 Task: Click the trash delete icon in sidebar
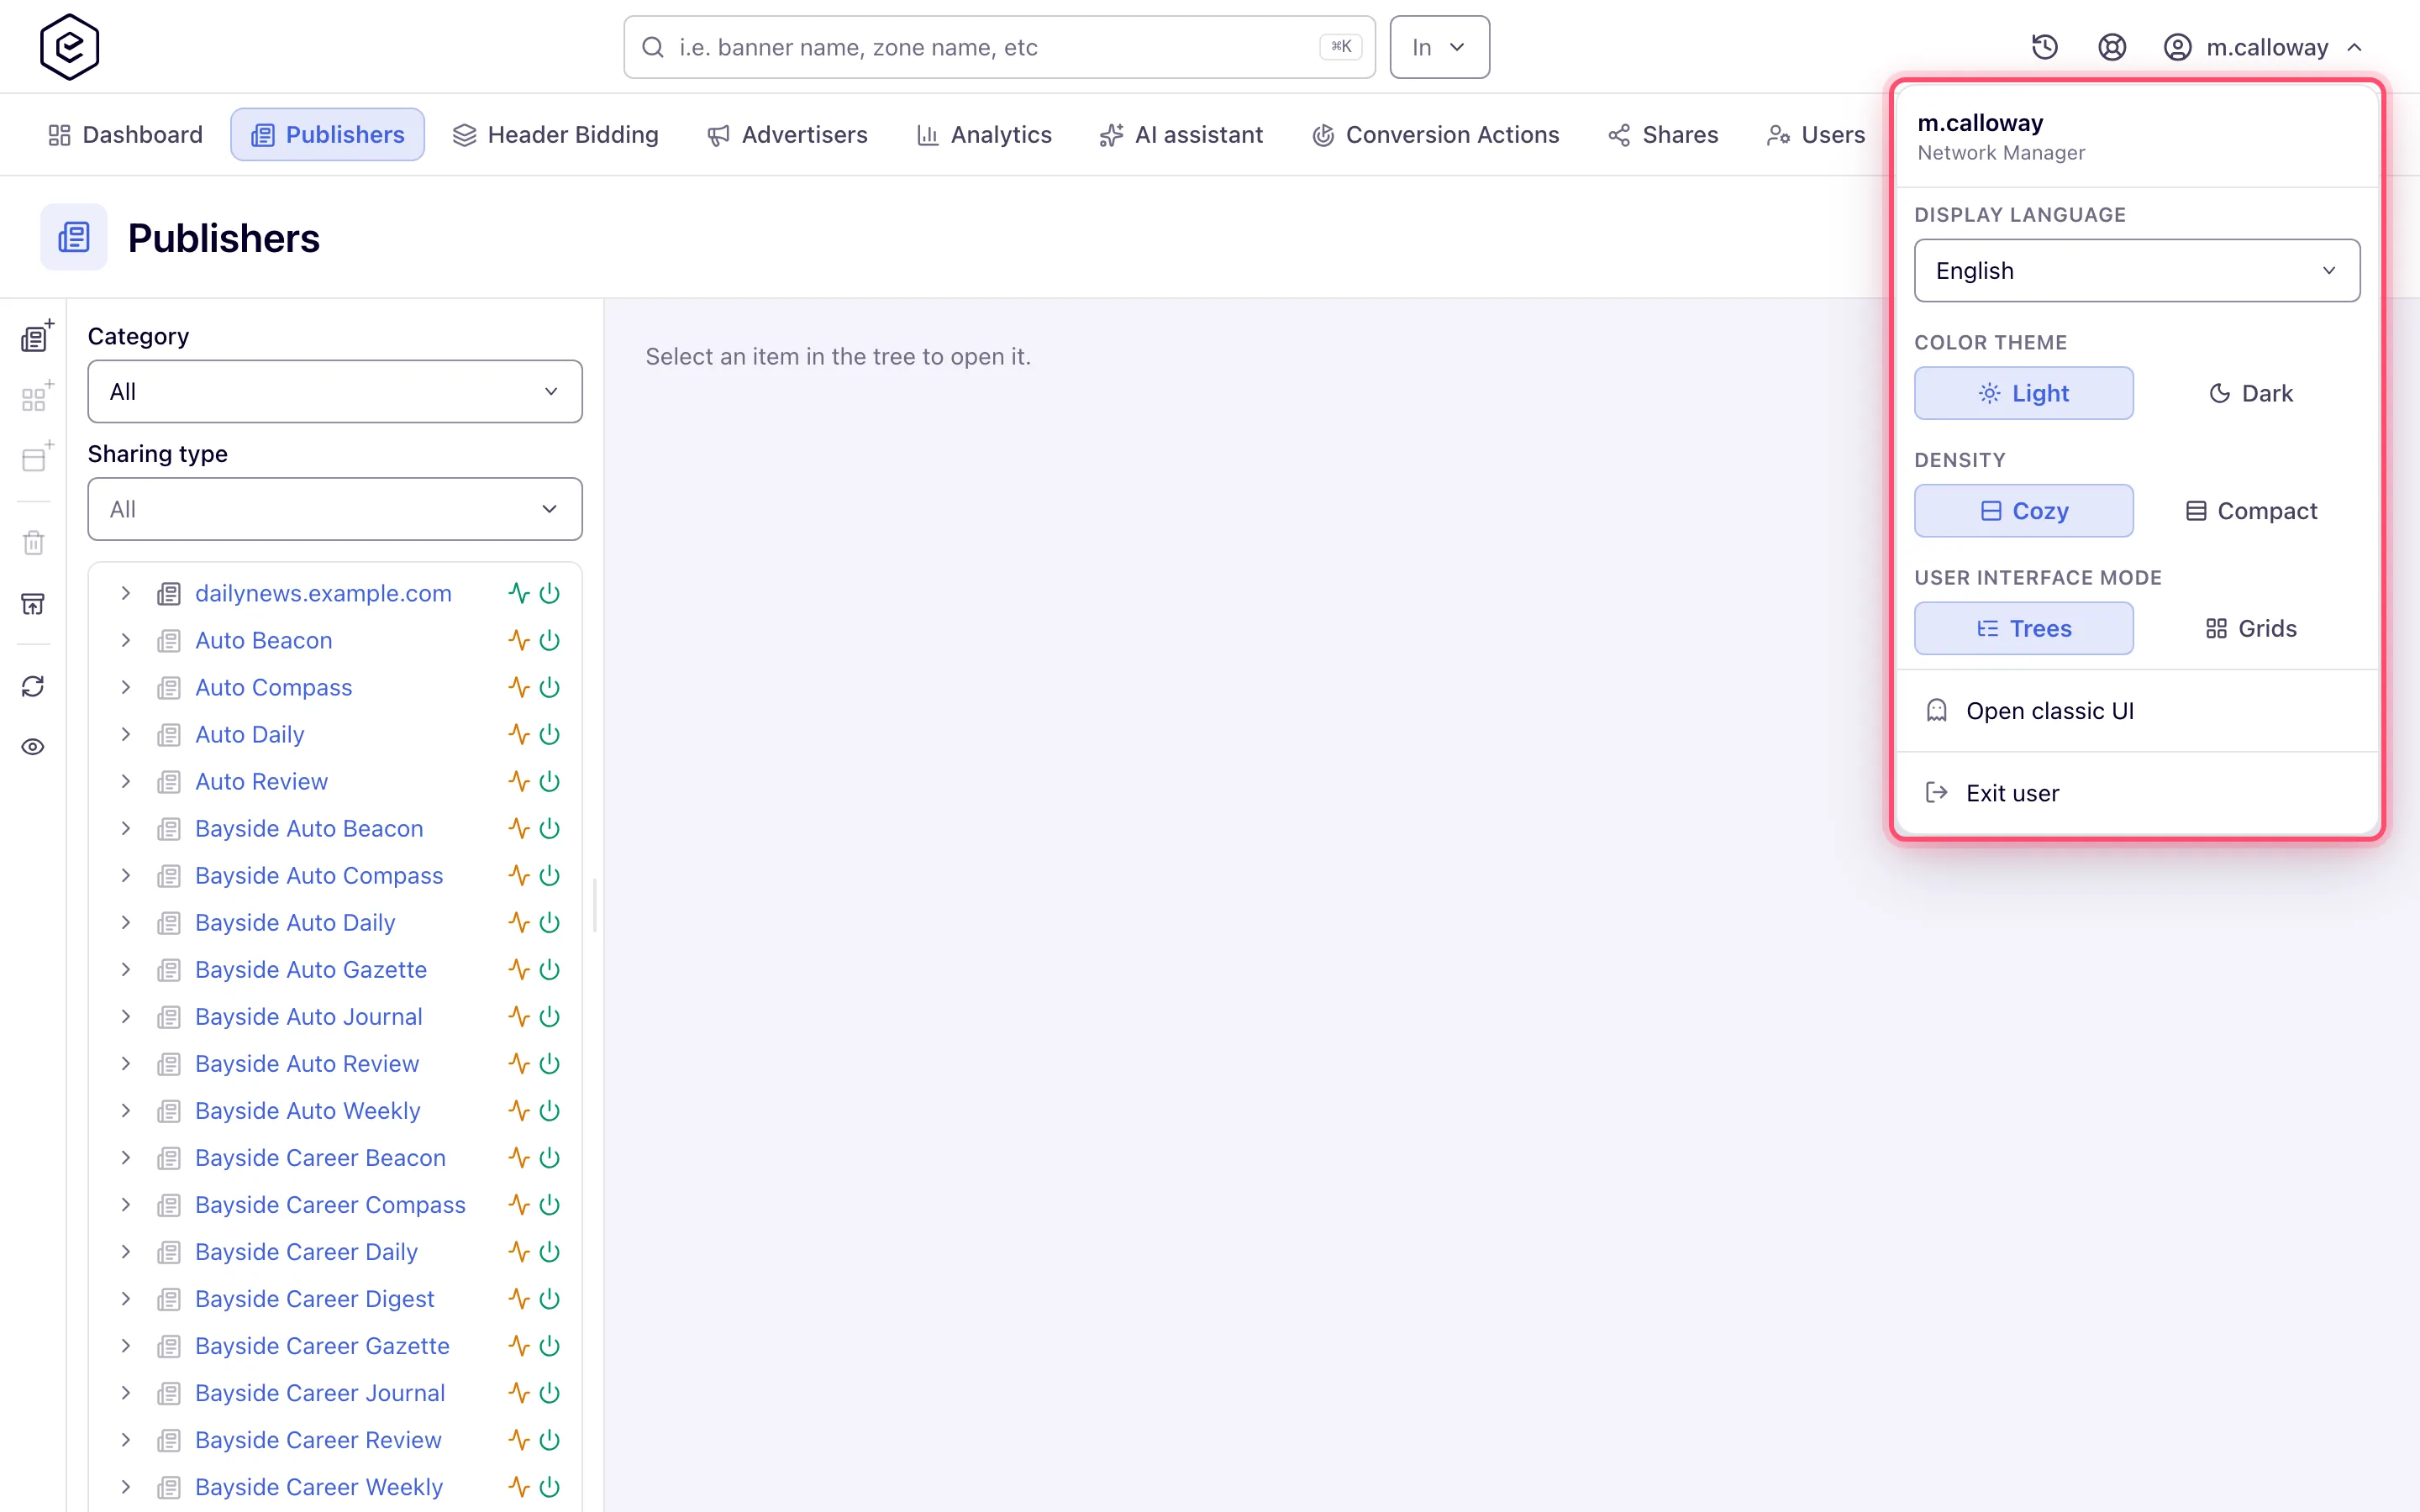click(34, 543)
